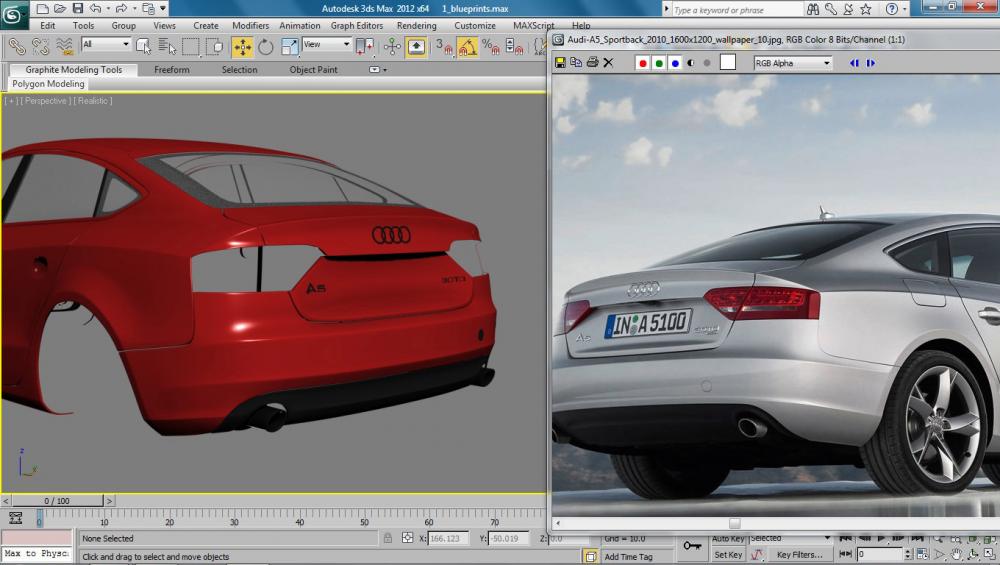
Task: Activate the Select and Move tool
Action: coord(242,47)
